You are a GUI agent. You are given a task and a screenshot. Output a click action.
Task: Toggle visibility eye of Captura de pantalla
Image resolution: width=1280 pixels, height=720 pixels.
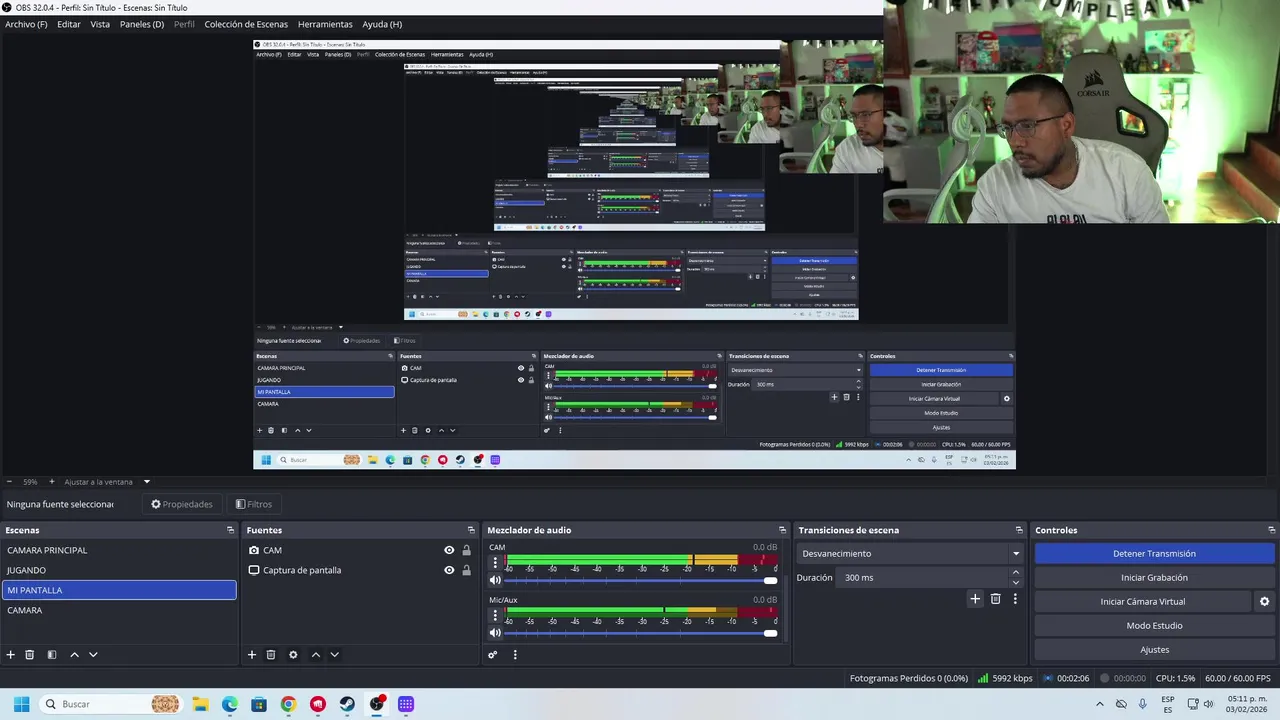[449, 570]
